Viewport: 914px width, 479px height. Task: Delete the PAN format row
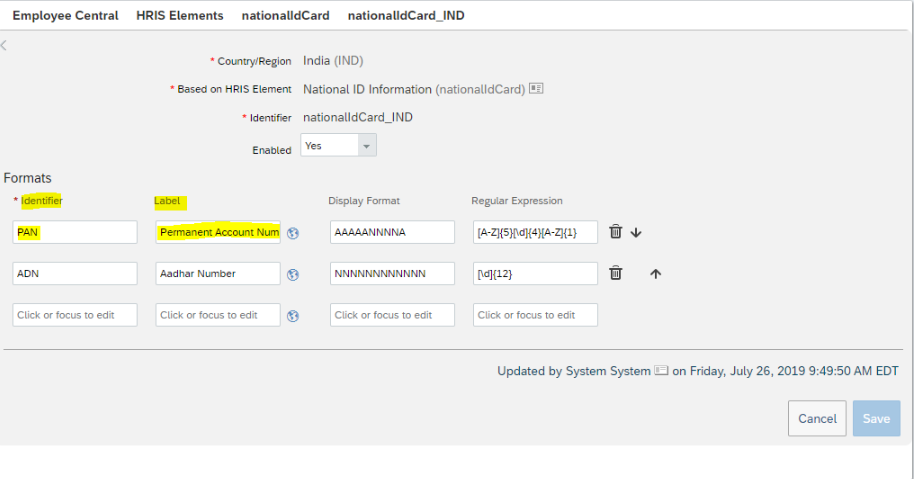[616, 232]
